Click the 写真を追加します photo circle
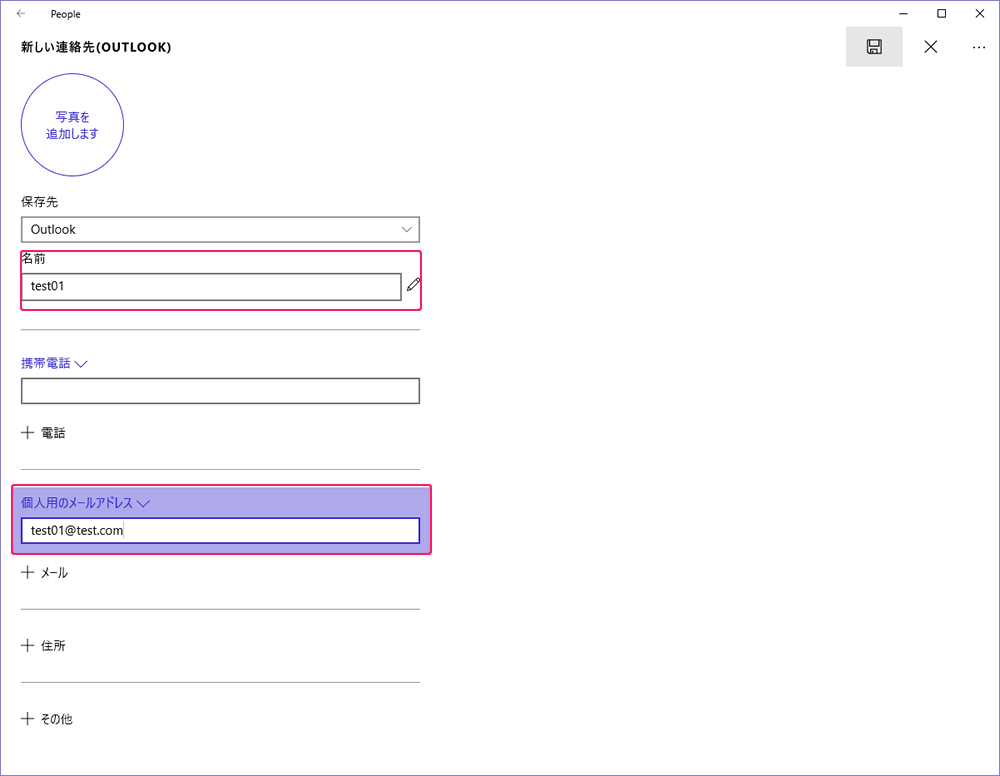Viewport: 1000px width, 776px height. [72, 124]
